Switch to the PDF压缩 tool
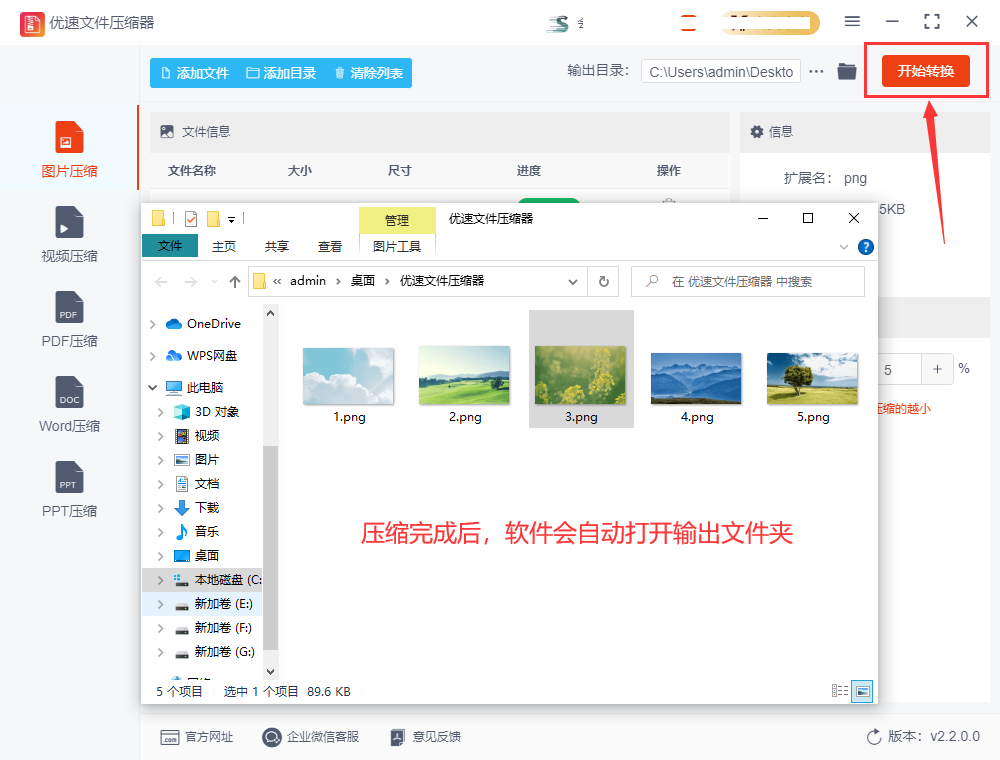 pos(69,307)
